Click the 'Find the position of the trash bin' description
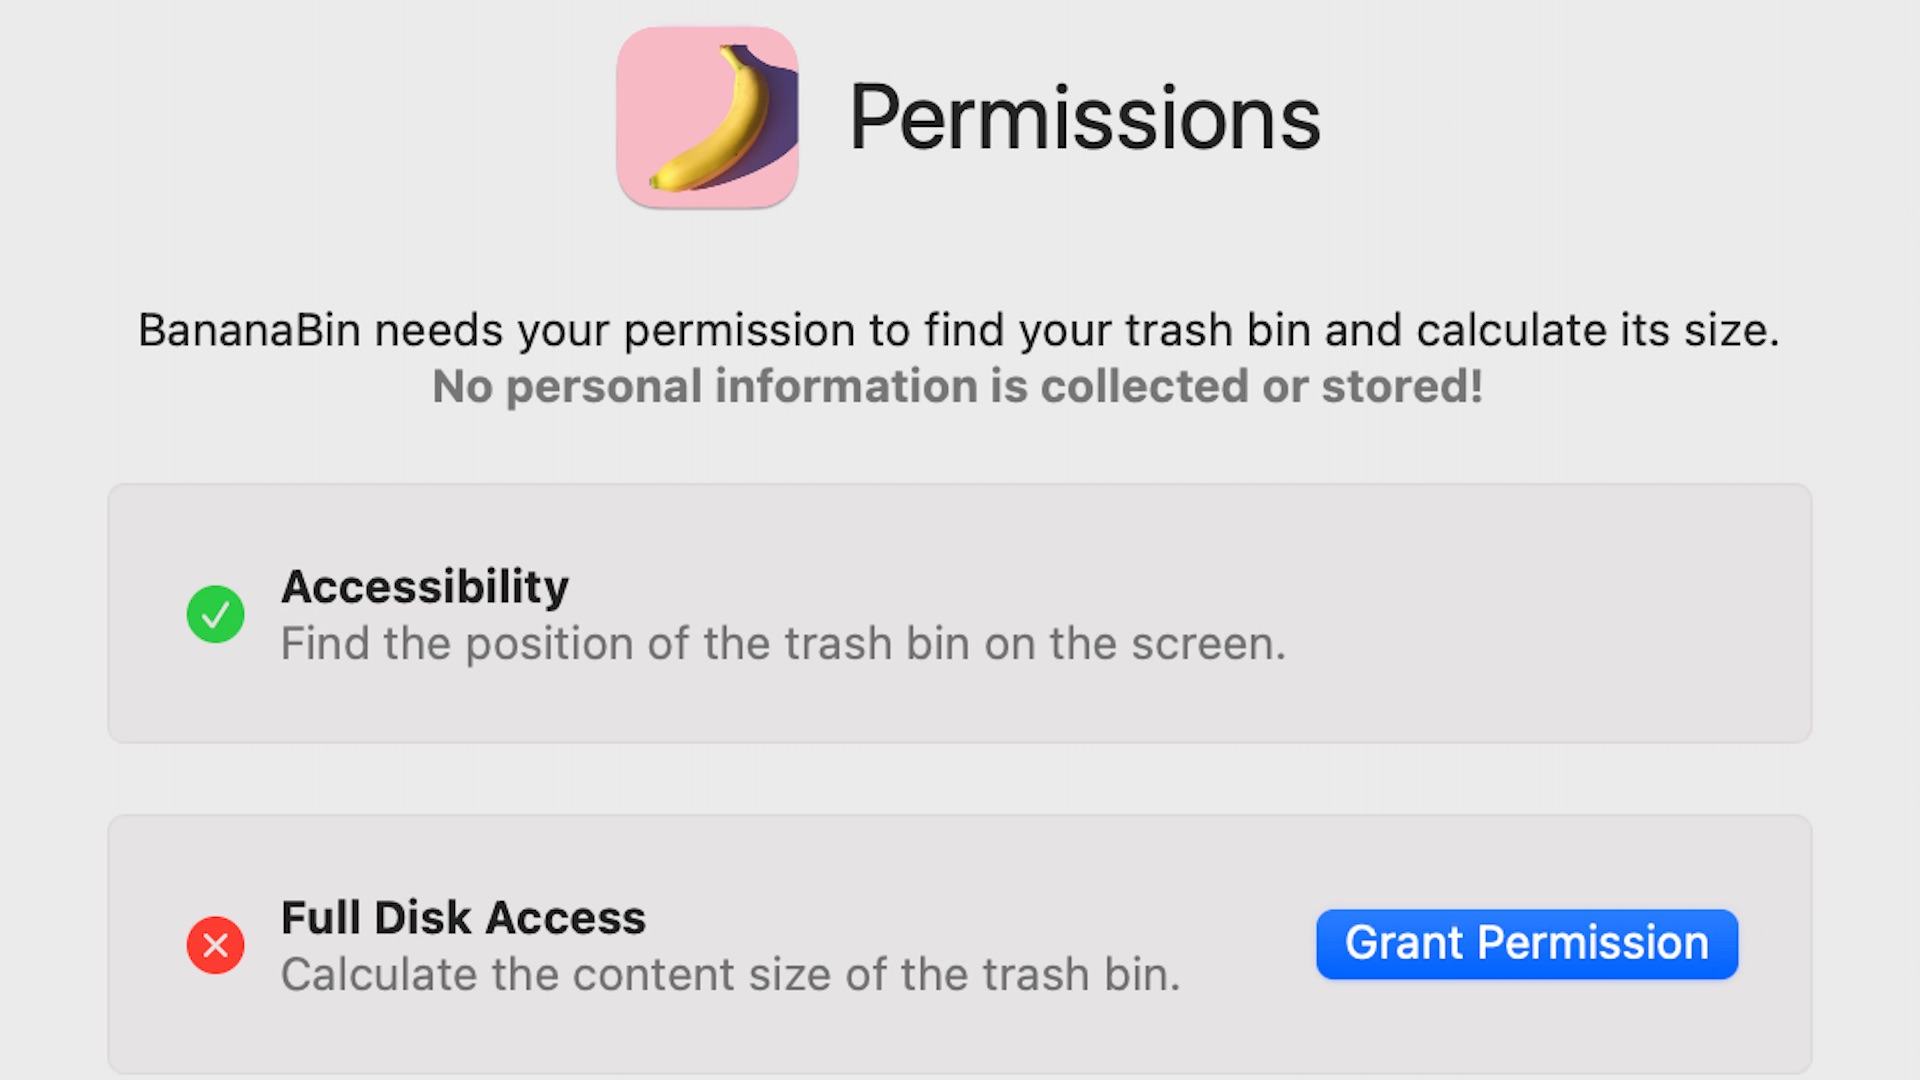1920x1080 pixels. (x=783, y=644)
